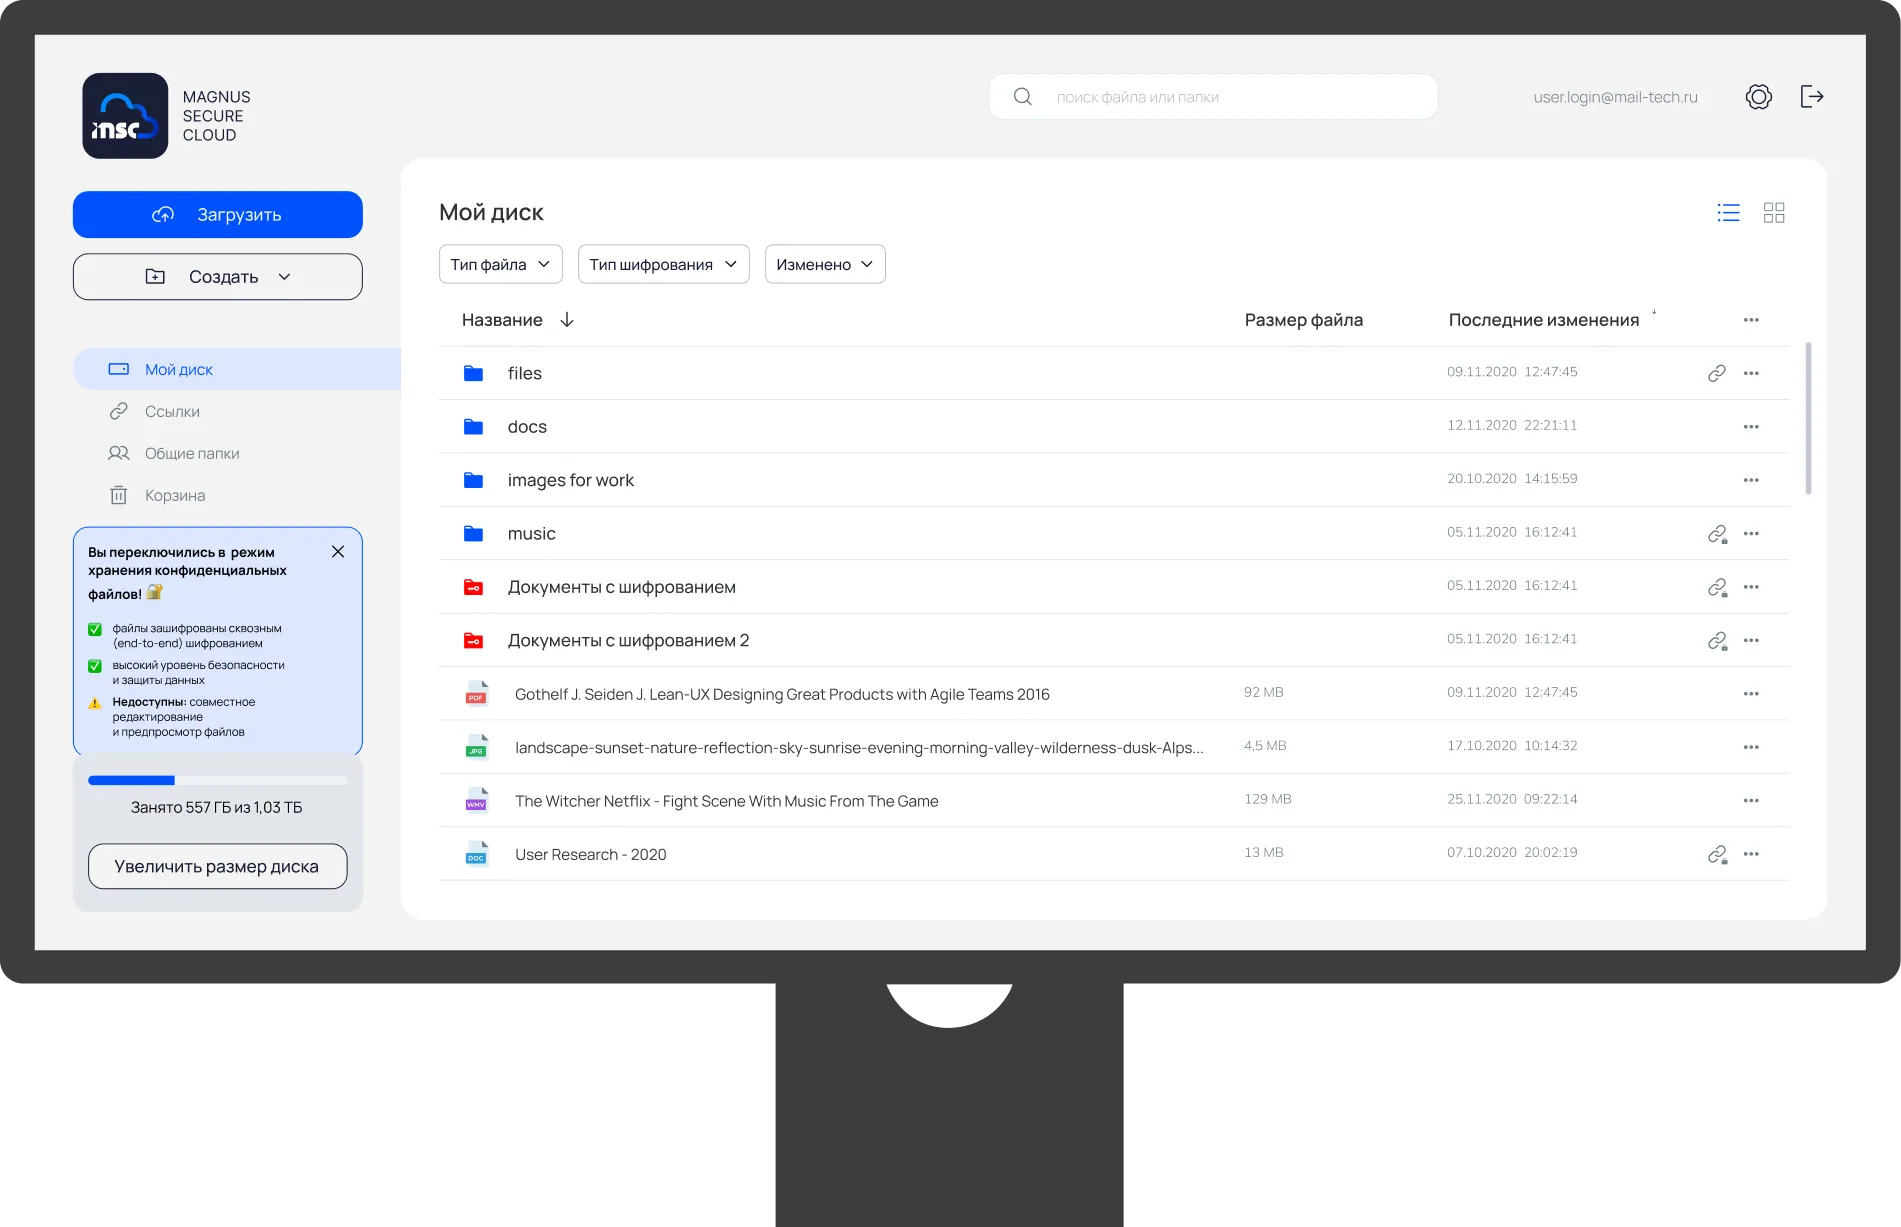The width and height of the screenshot is (1901, 1227).
Task: Click the link icon on files folder row
Action: pos(1716,372)
